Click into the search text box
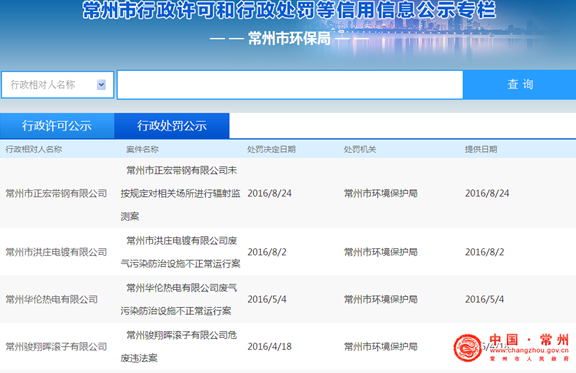Image resolution: width=576 pixels, height=373 pixels. pyautogui.click(x=290, y=85)
